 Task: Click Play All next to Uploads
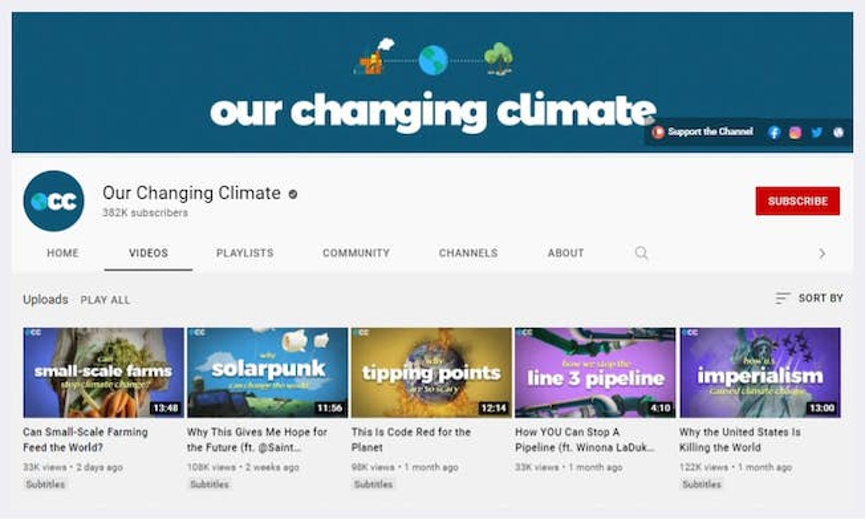(105, 300)
